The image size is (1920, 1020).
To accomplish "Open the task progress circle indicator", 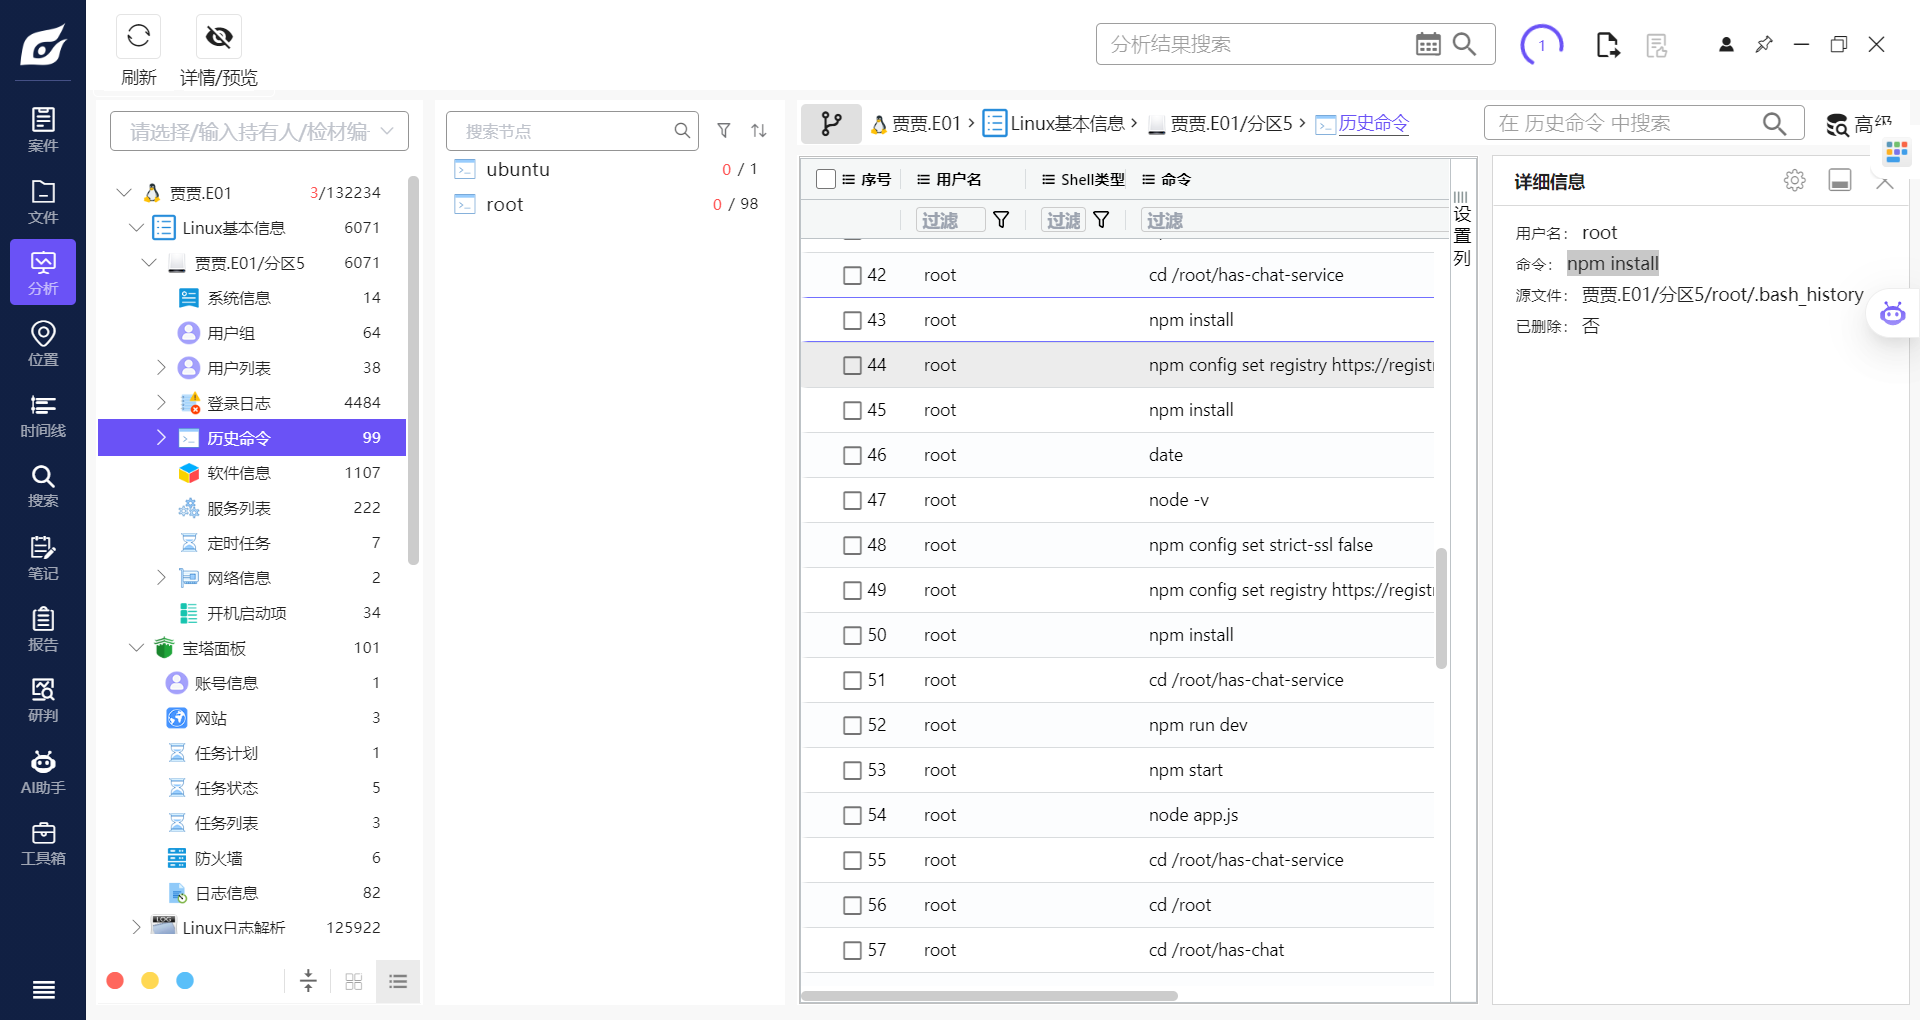I will (1542, 45).
